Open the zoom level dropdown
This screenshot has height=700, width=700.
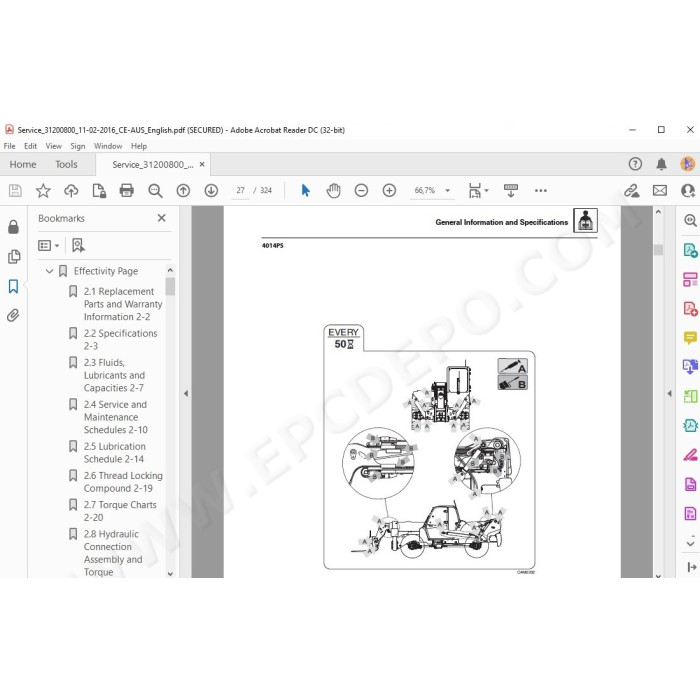[447, 191]
